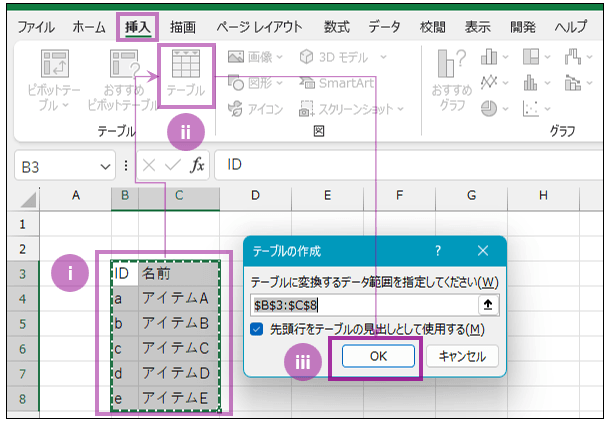Click キャンセル in the dialog
Image resolution: width=611 pixels, height=427 pixels.
click(x=463, y=356)
